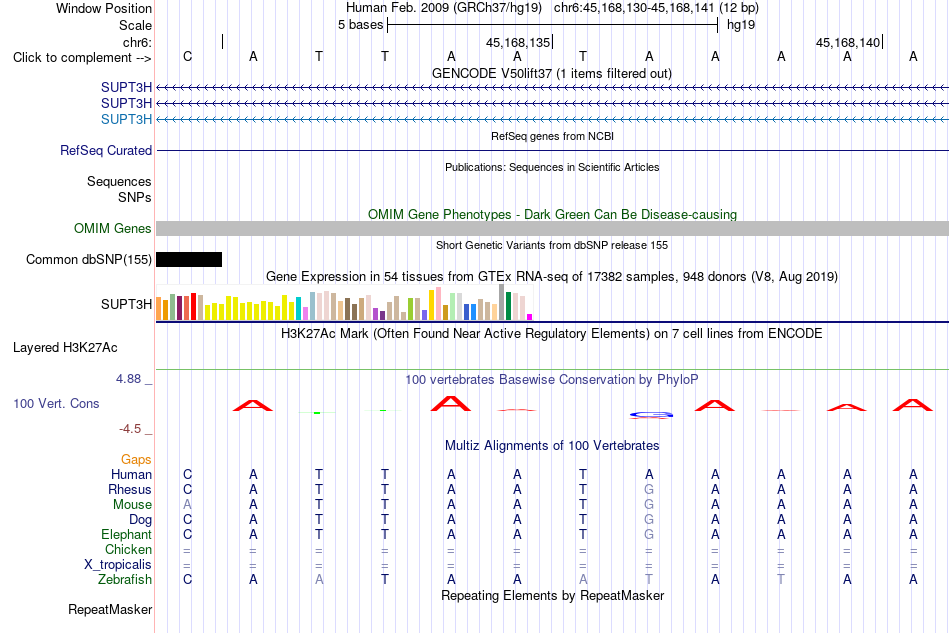This screenshot has width=950, height=633.
Task: Click the RepeatMasker track label
Action: (110, 609)
